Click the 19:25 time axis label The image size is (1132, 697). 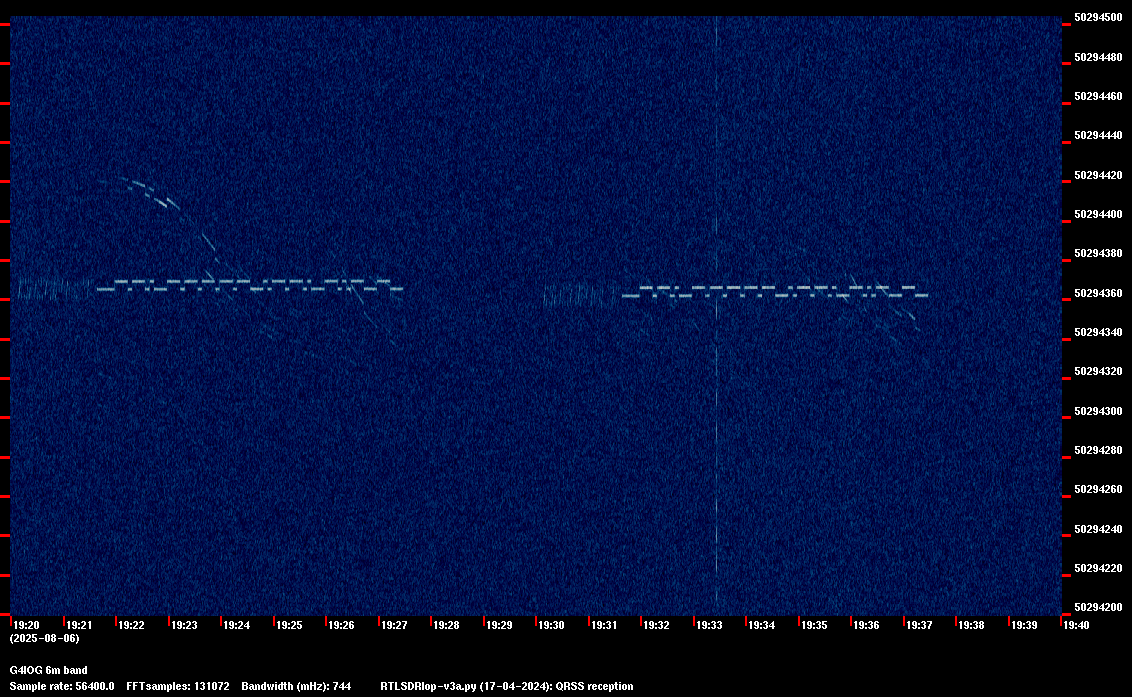[289, 625]
